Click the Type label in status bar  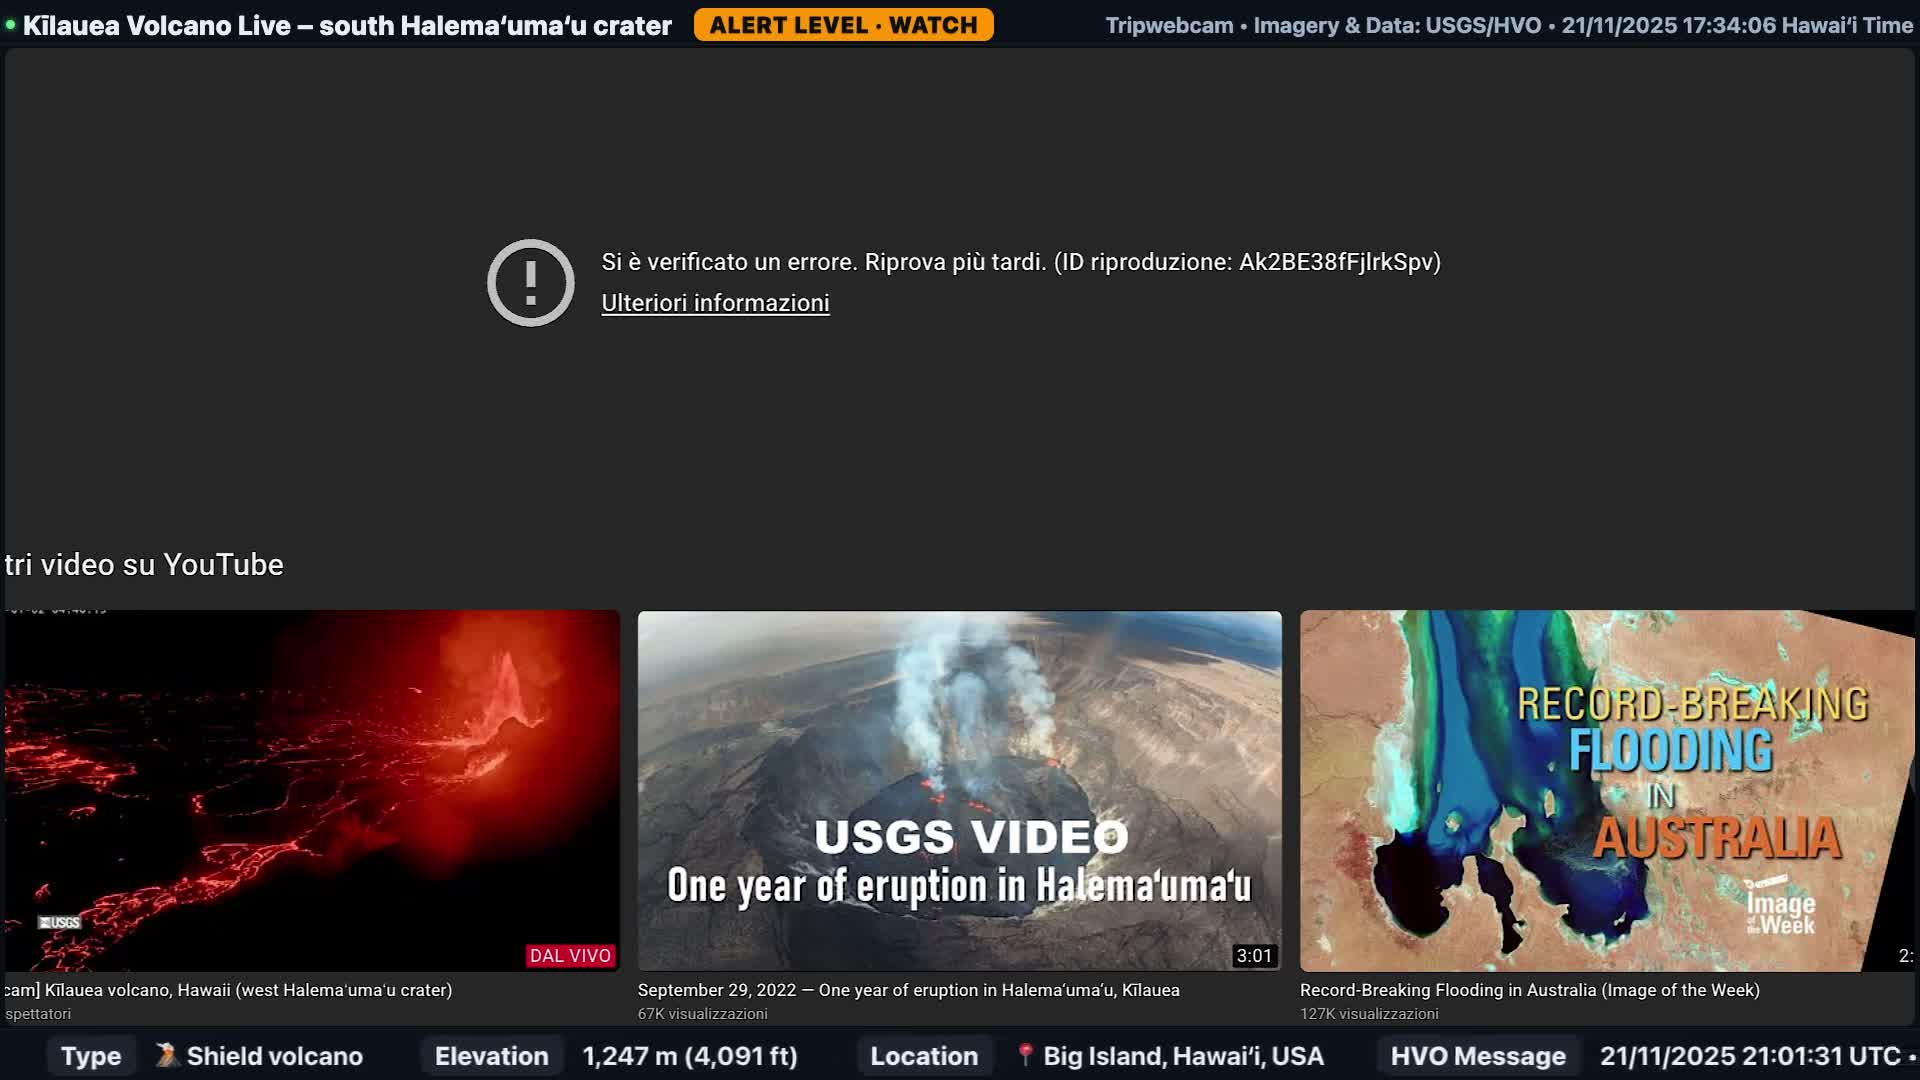tap(89, 1055)
